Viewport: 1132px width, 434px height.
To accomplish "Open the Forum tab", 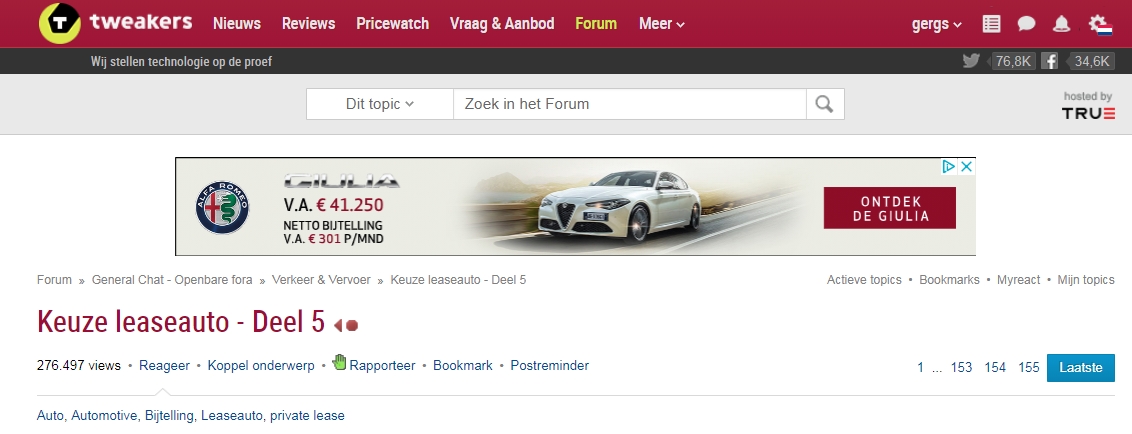I will (x=596, y=24).
